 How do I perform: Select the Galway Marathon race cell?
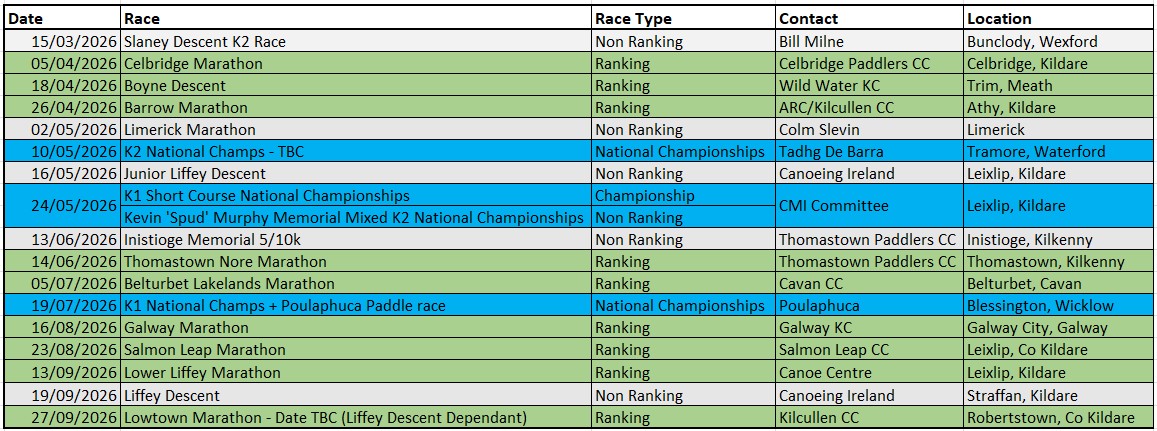(355, 328)
